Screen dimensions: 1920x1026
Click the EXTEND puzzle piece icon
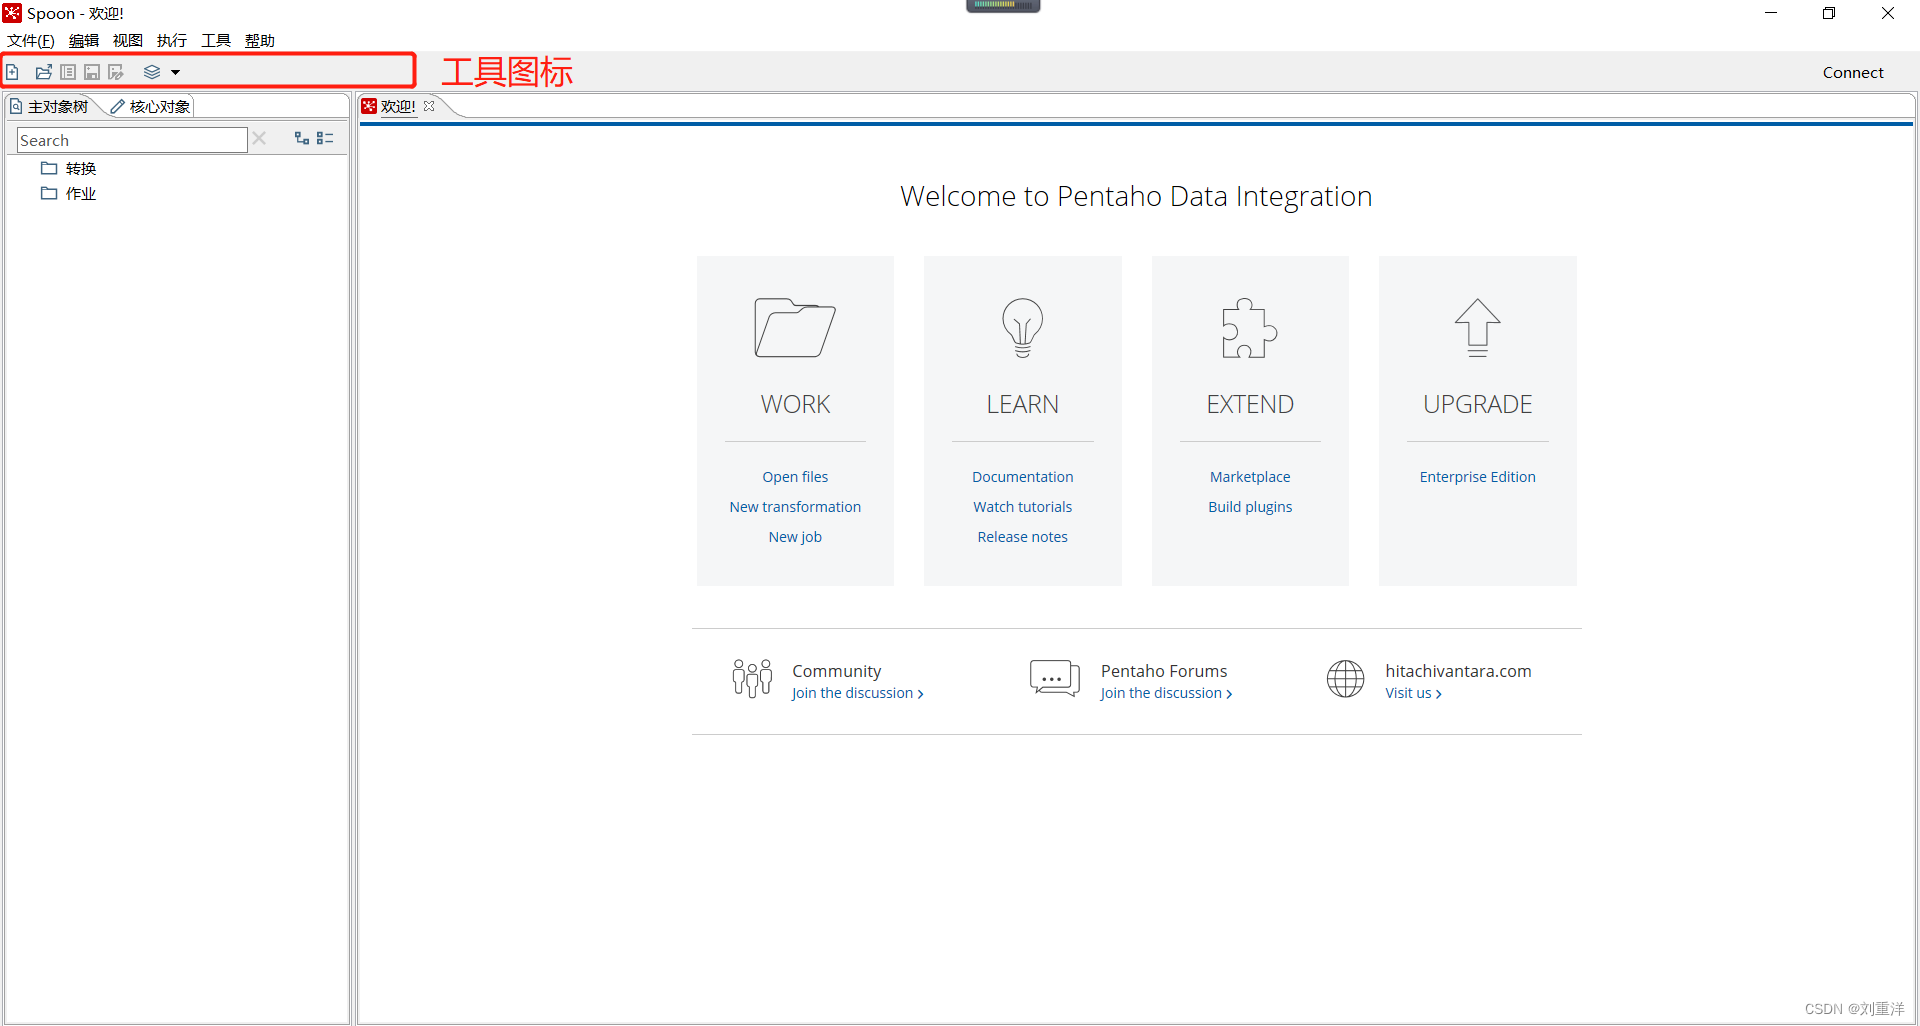[x=1249, y=327]
